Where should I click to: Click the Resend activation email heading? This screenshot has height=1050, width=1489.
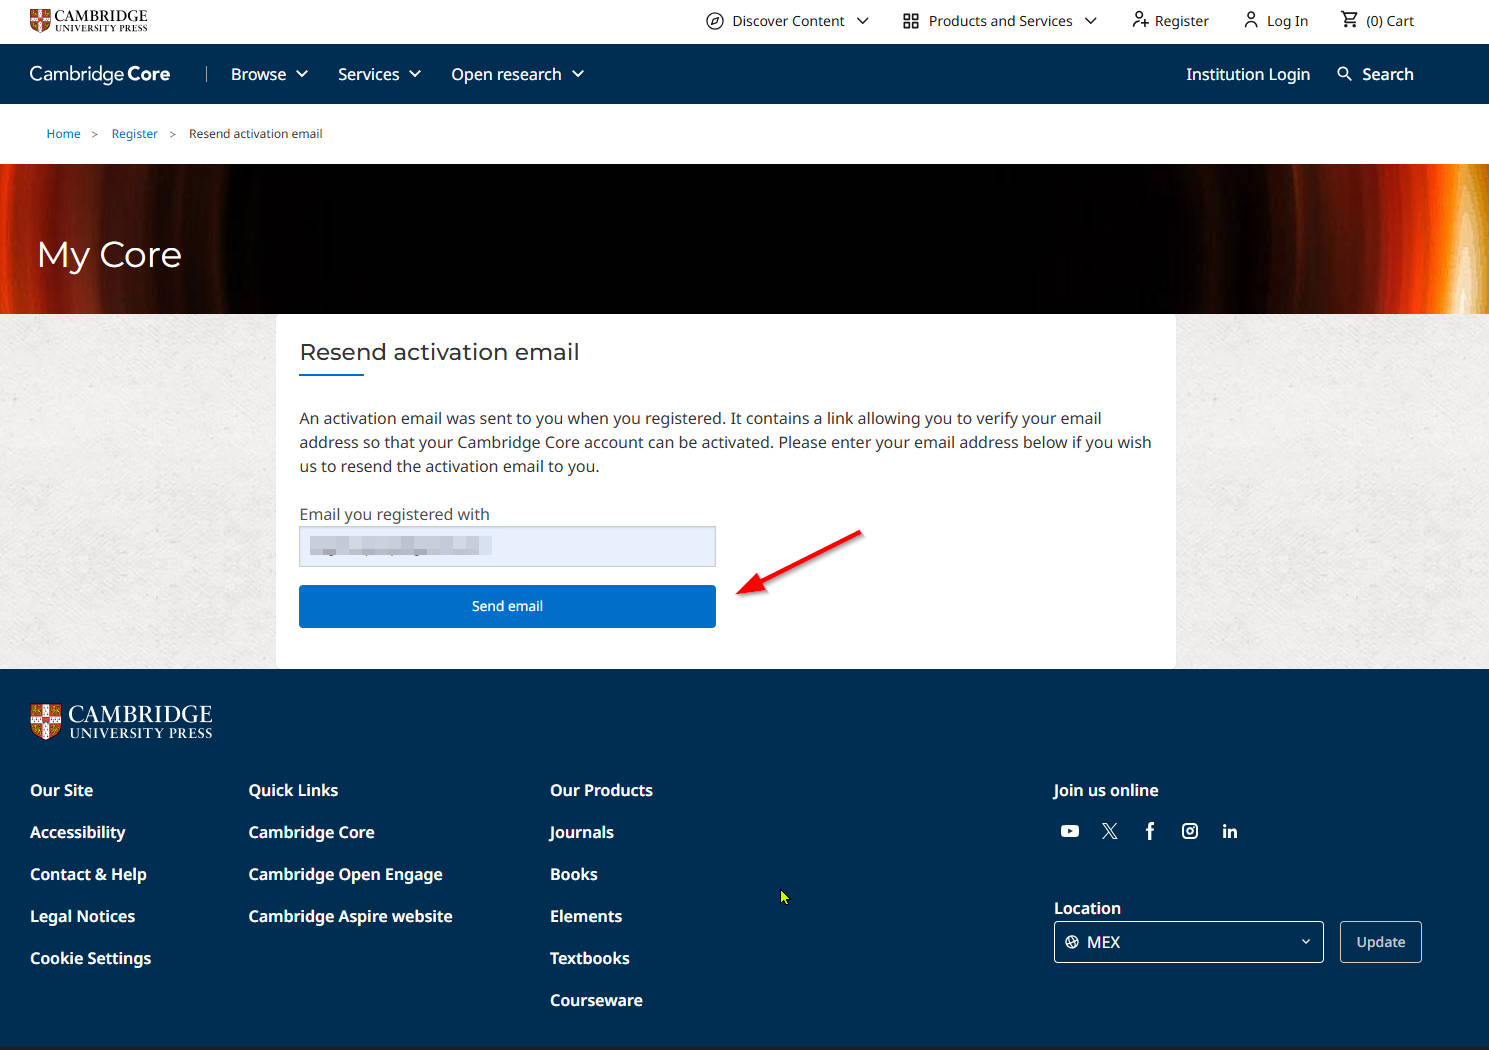[x=440, y=352]
